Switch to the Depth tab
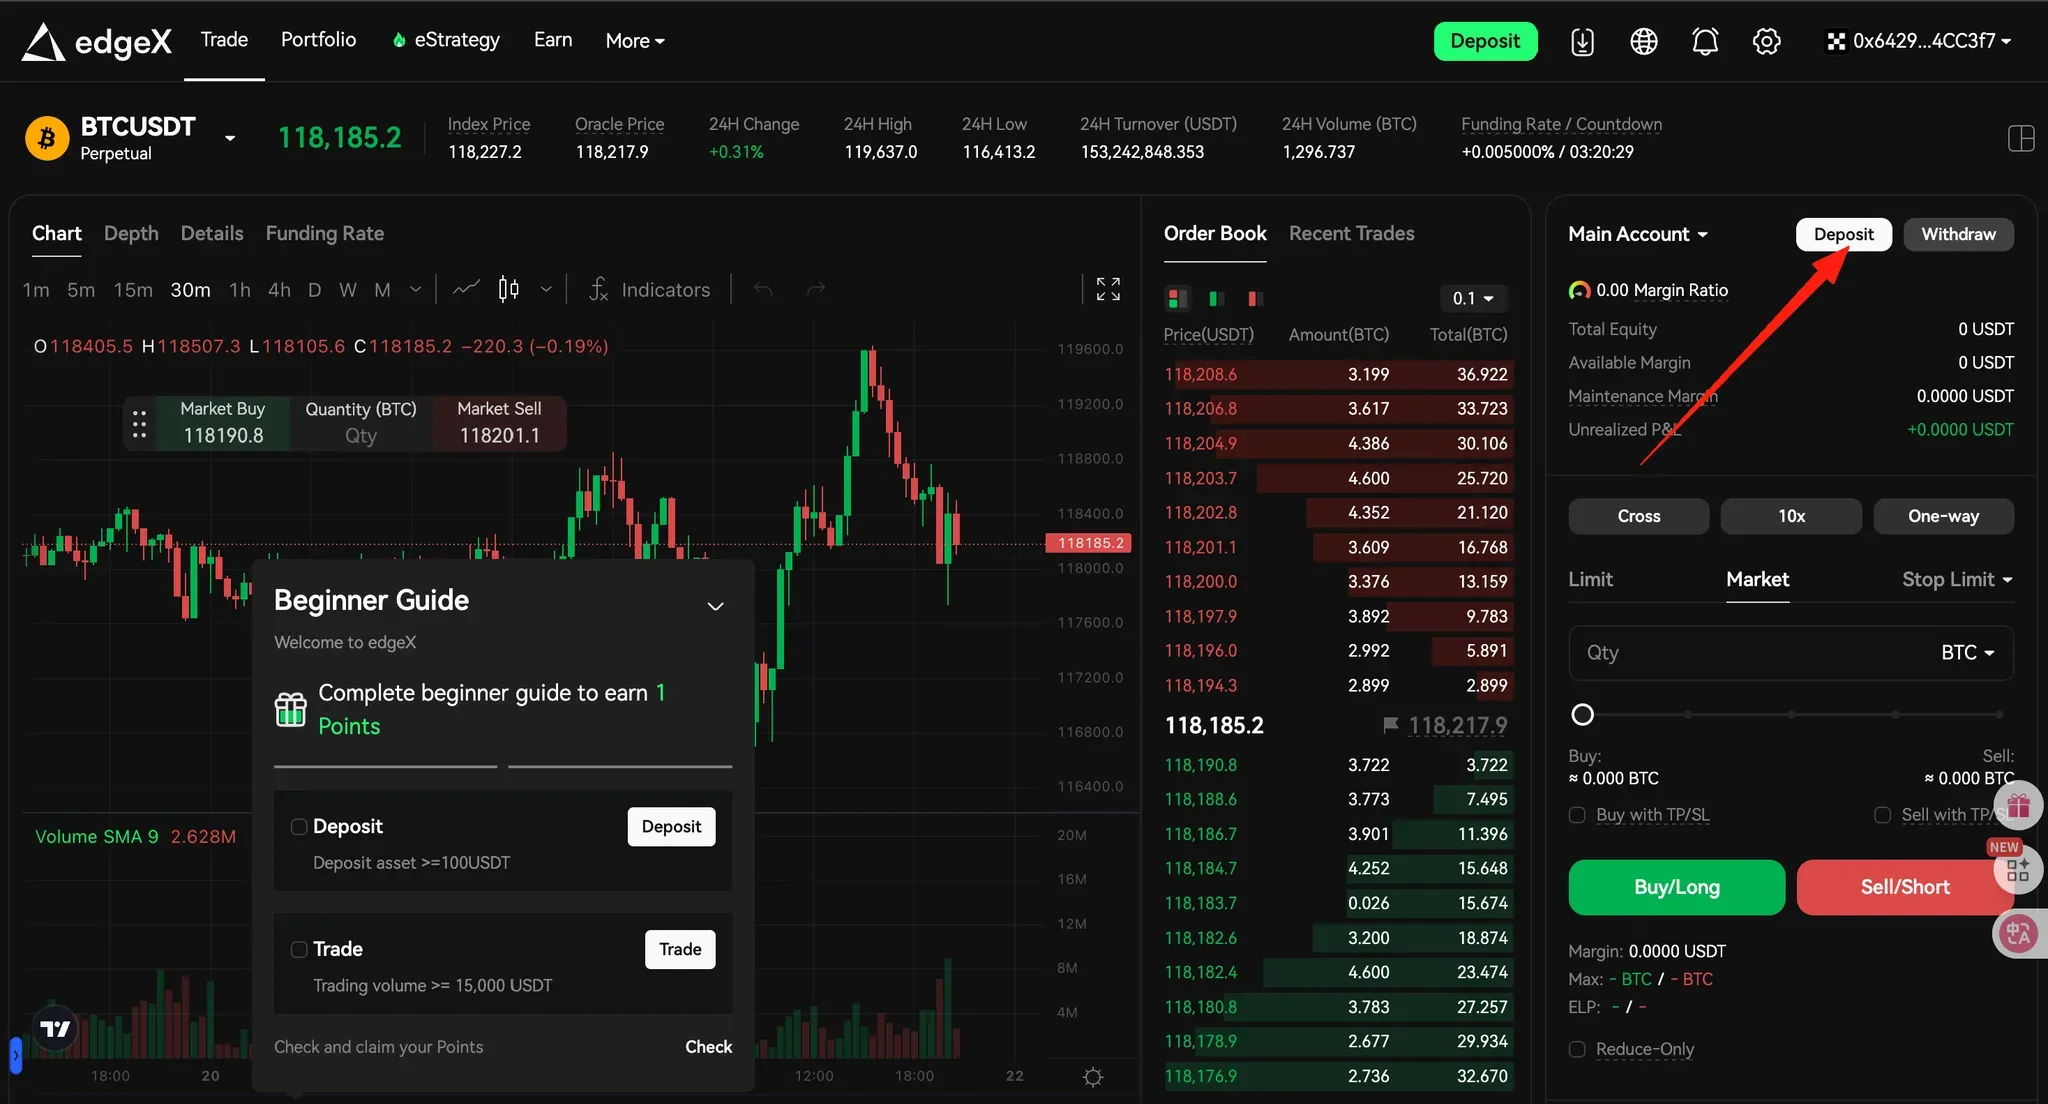Viewport: 2048px width, 1104px height. pos(131,233)
